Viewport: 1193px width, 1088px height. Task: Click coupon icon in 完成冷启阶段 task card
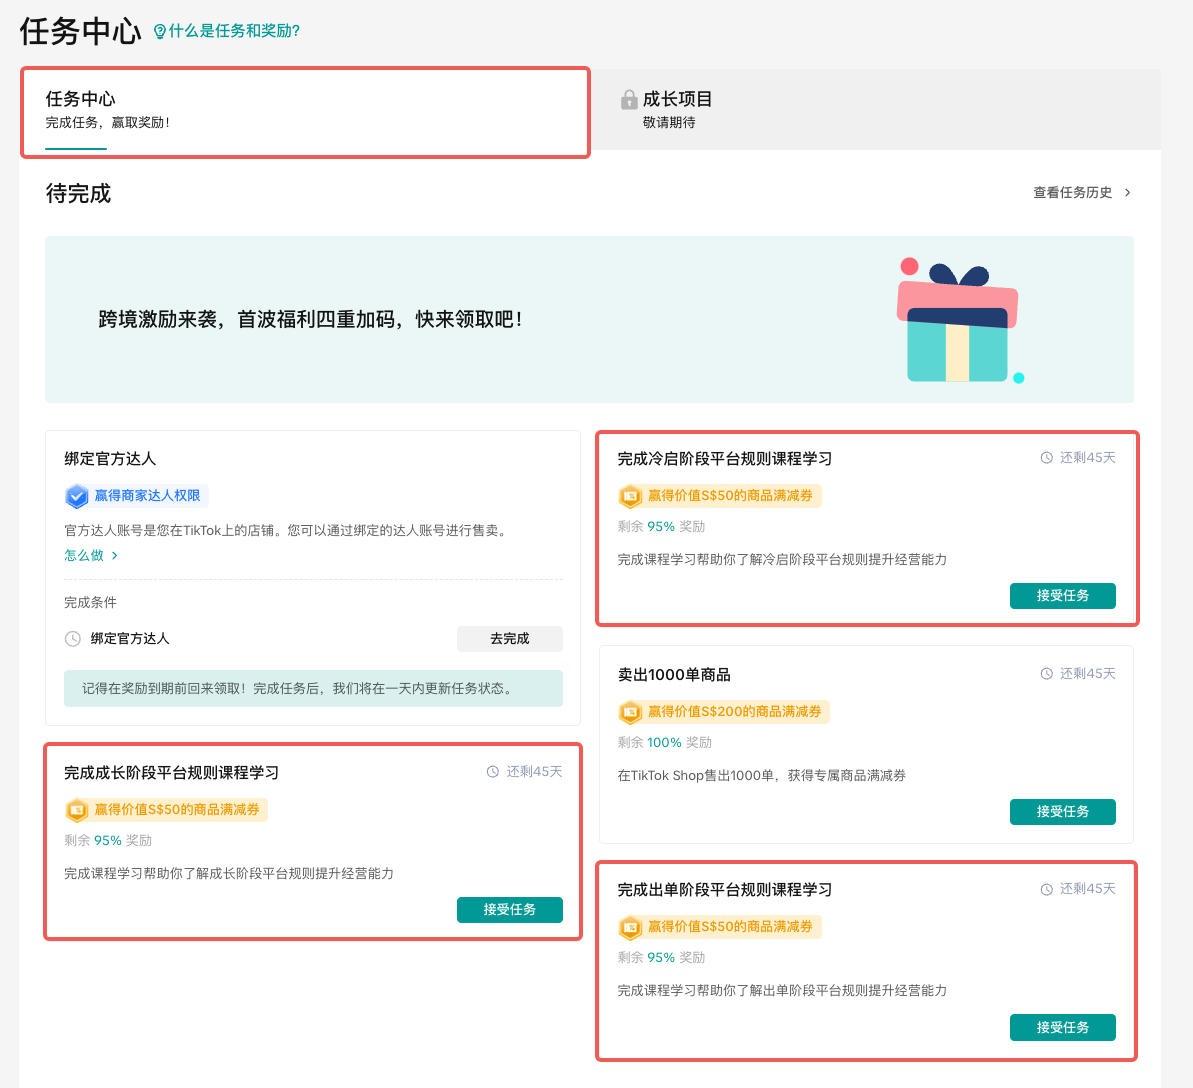[x=630, y=496]
